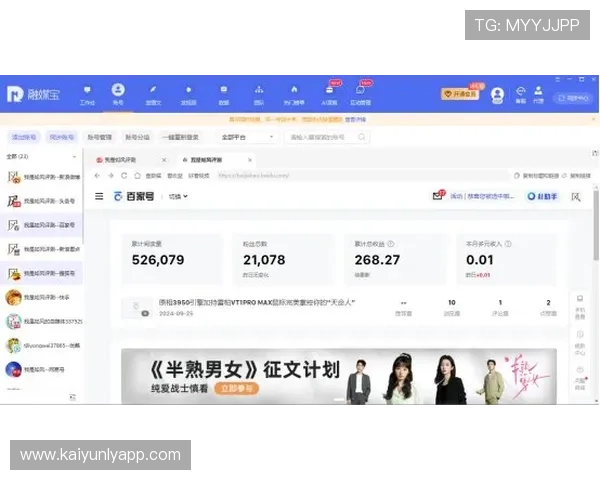Click the 百家号 logo
Viewport: 600px width, 480px height.
pos(134,196)
